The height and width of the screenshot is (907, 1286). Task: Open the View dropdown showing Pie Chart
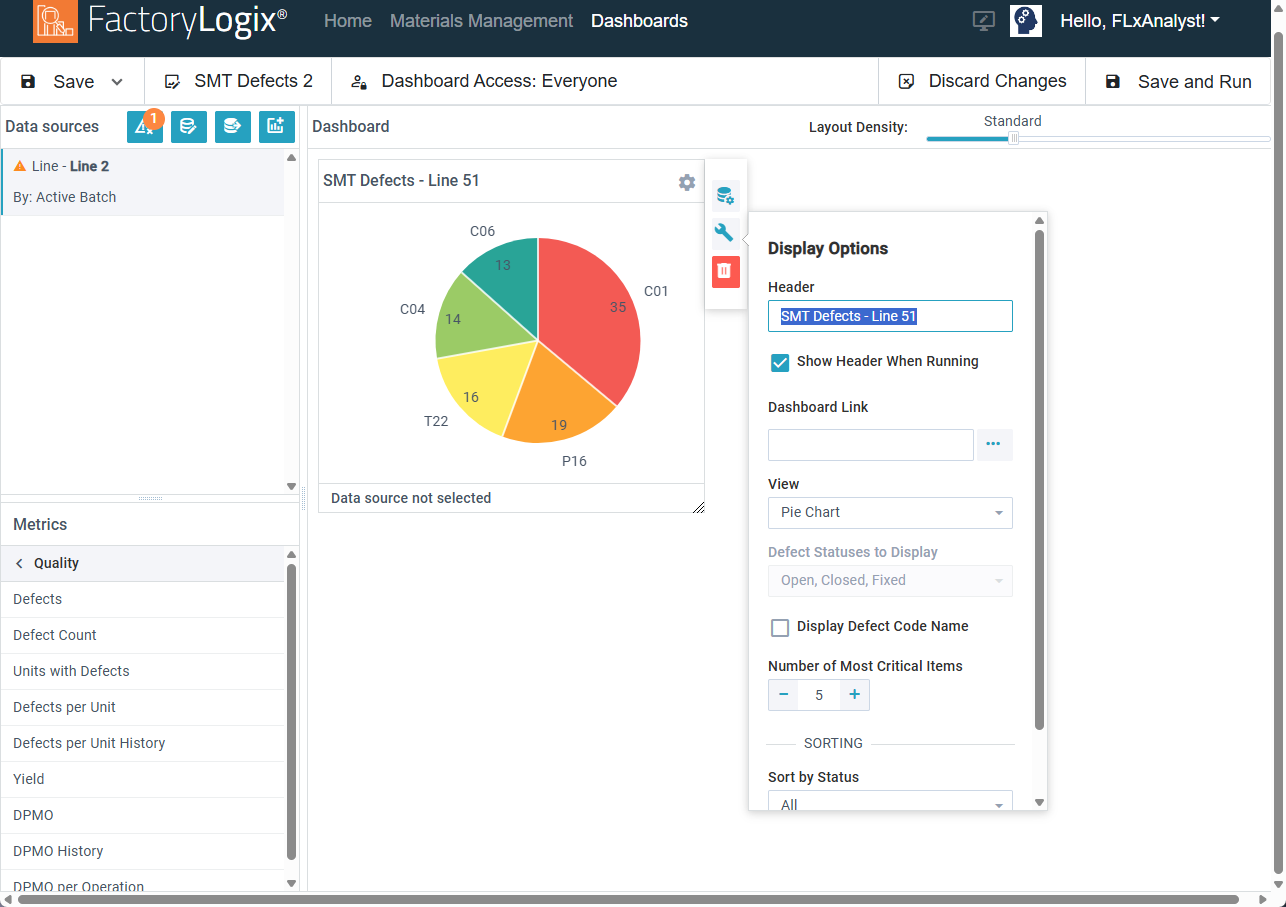pos(890,513)
